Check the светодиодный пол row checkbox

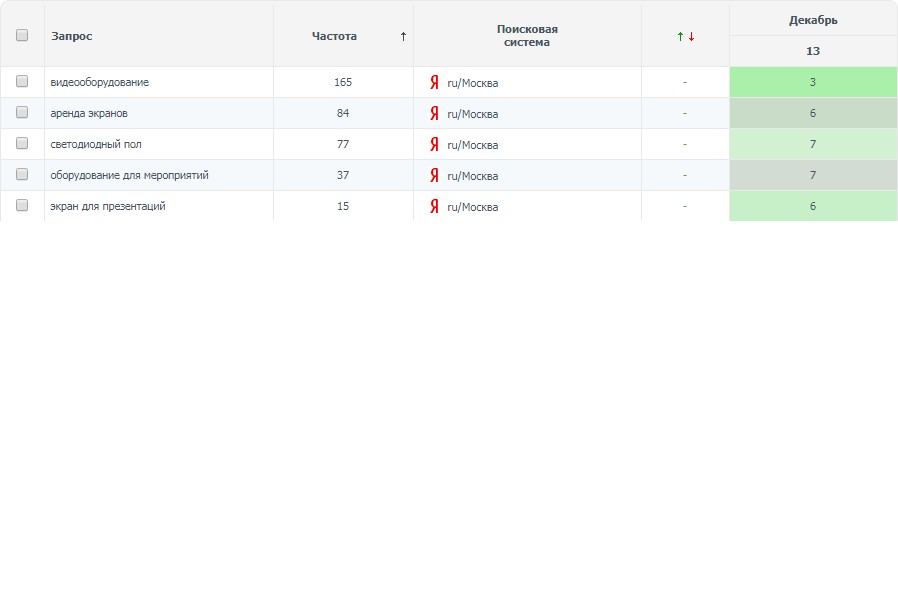[x=22, y=144]
